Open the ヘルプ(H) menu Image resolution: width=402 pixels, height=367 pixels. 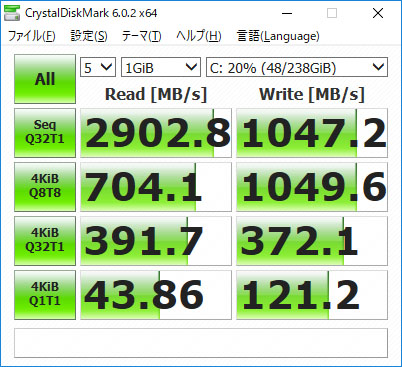tap(199, 36)
